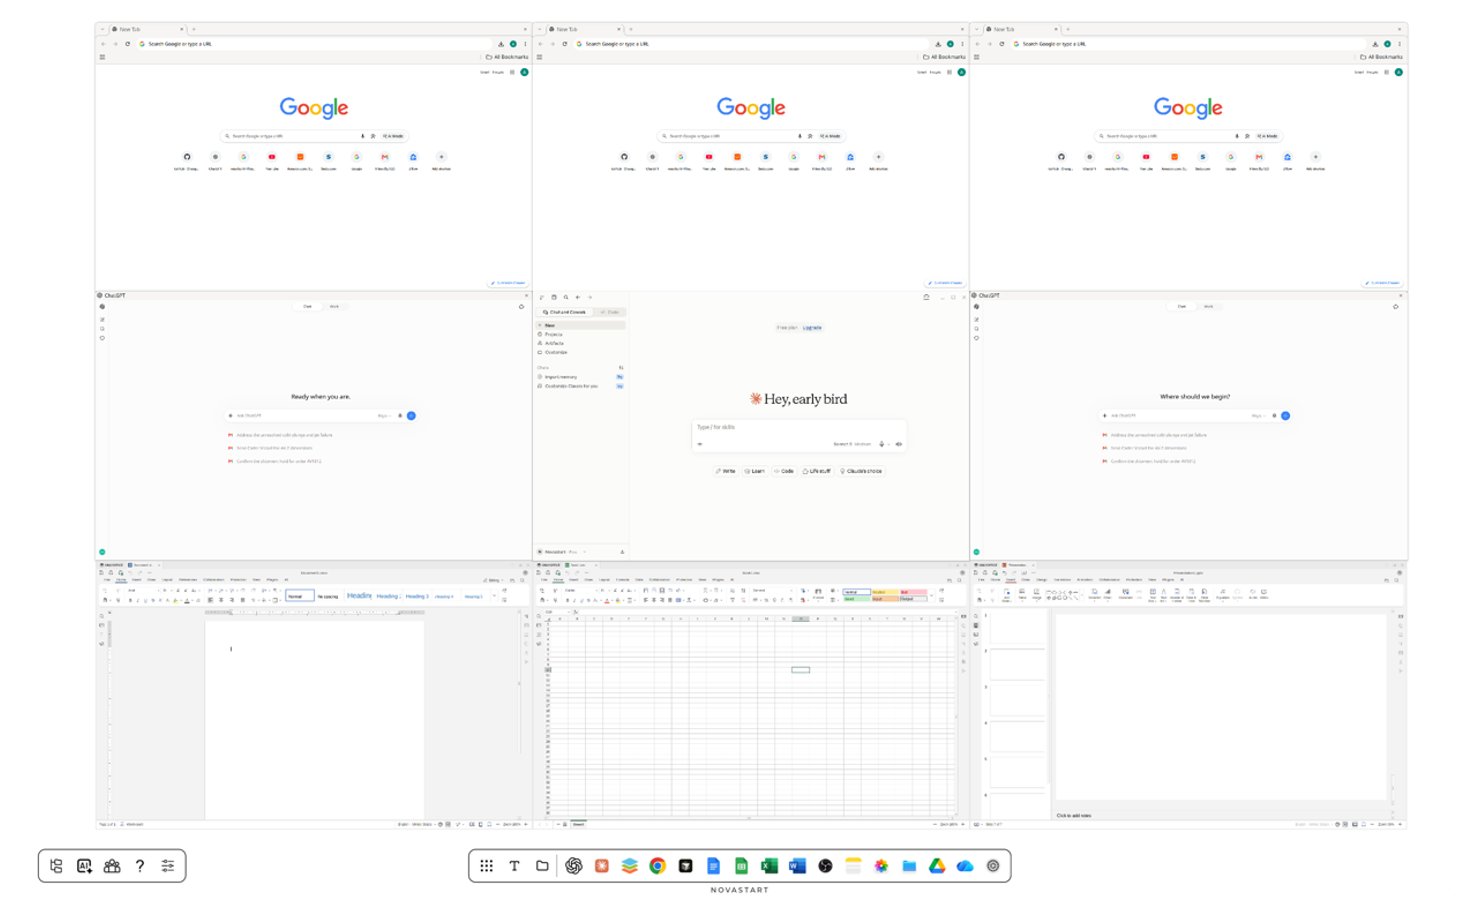Open the sliders preferences icon in left toolbar
The image size is (1480, 900).
pos(168,866)
